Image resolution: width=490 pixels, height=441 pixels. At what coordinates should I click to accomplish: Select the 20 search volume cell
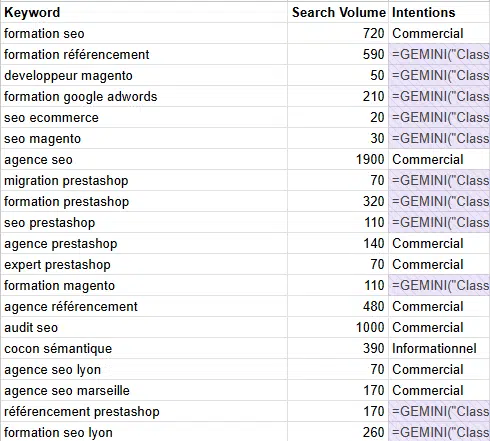tap(338, 117)
